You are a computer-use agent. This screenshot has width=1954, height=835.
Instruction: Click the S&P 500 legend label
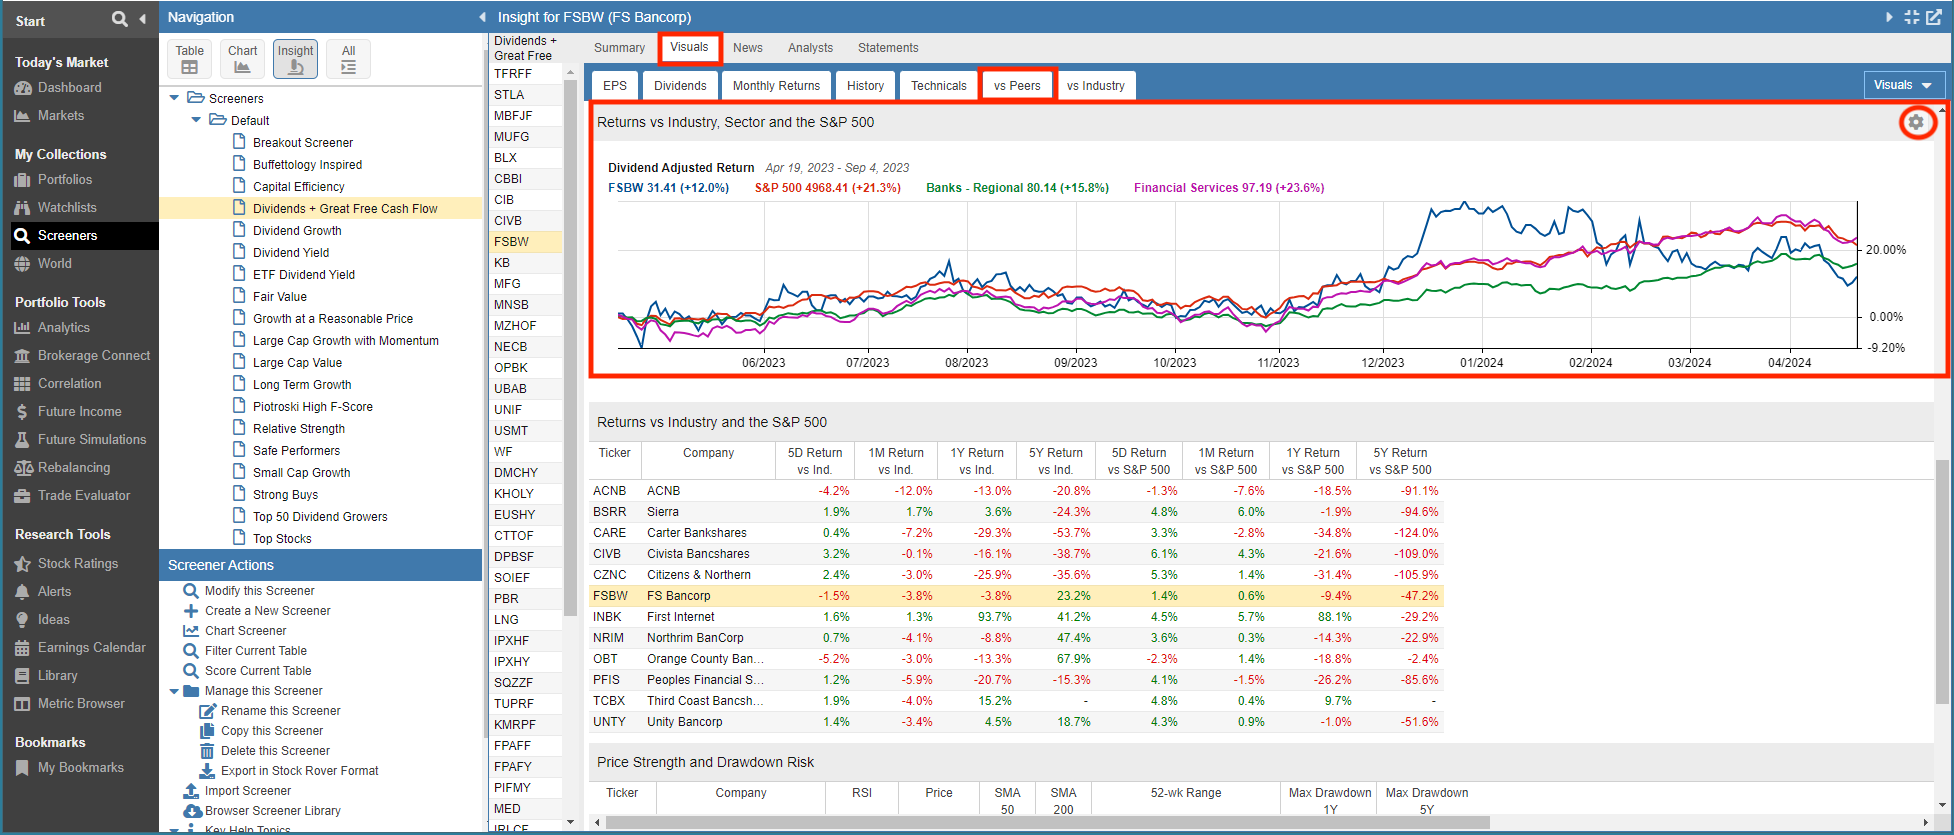(x=827, y=188)
